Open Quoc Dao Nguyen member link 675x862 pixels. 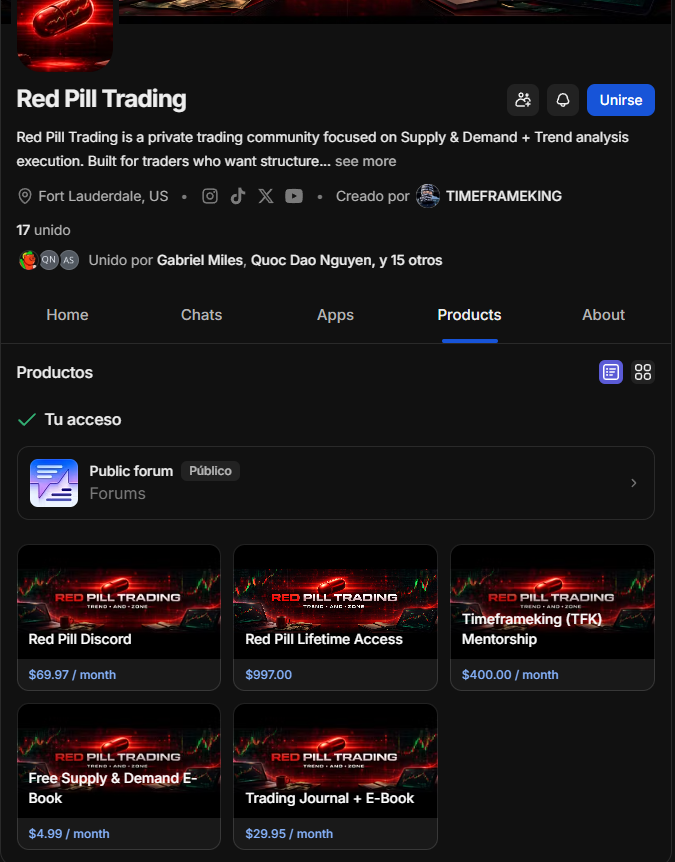point(313,260)
